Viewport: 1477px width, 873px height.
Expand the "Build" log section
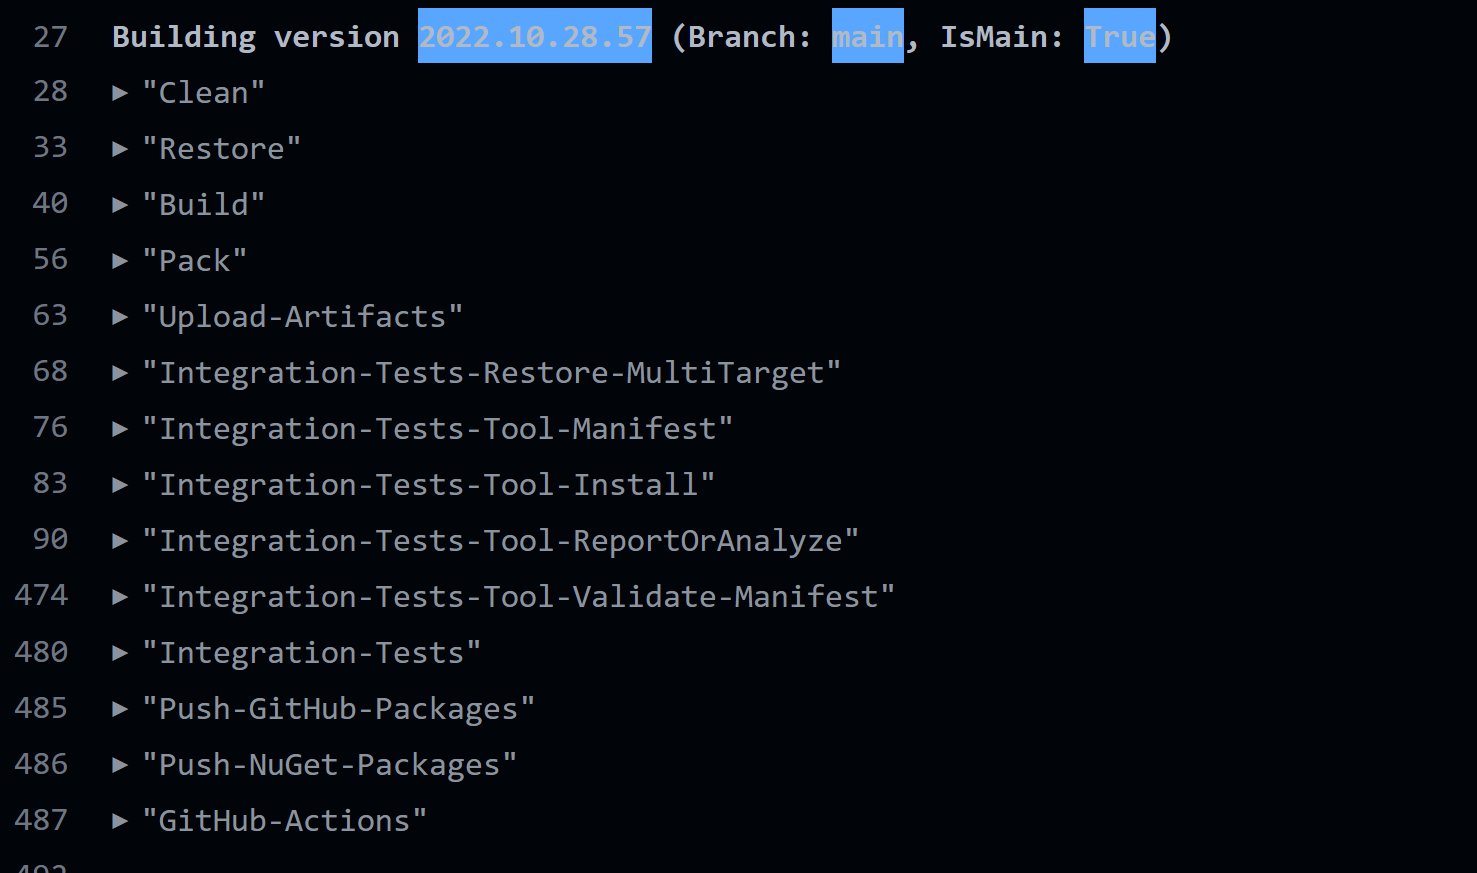(120, 205)
